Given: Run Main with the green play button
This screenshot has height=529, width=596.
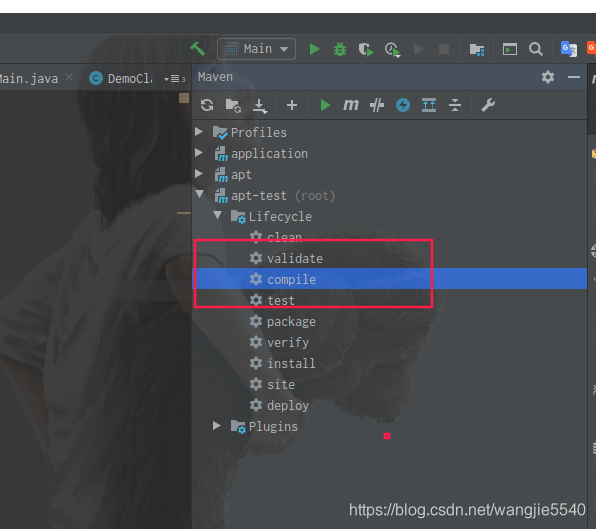Looking at the screenshot, I should pyautogui.click(x=314, y=49).
